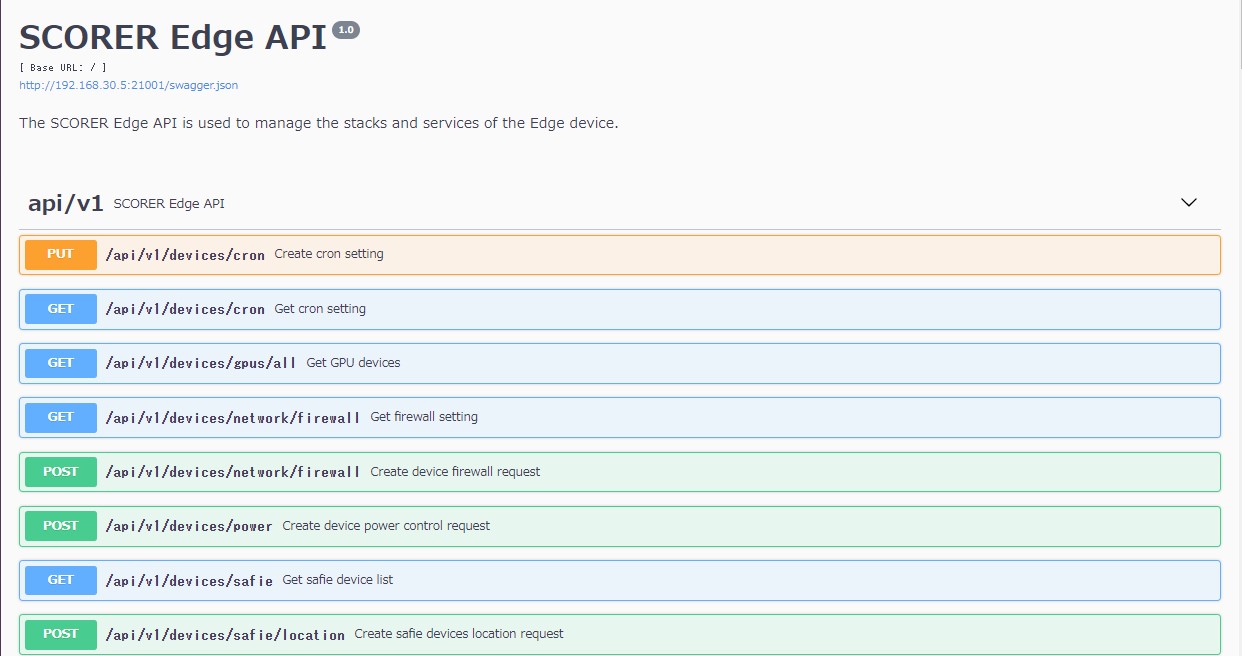The width and height of the screenshot is (1242, 656).
Task: Click POST badge for the power control endpoint
Action: click(61, 526)
